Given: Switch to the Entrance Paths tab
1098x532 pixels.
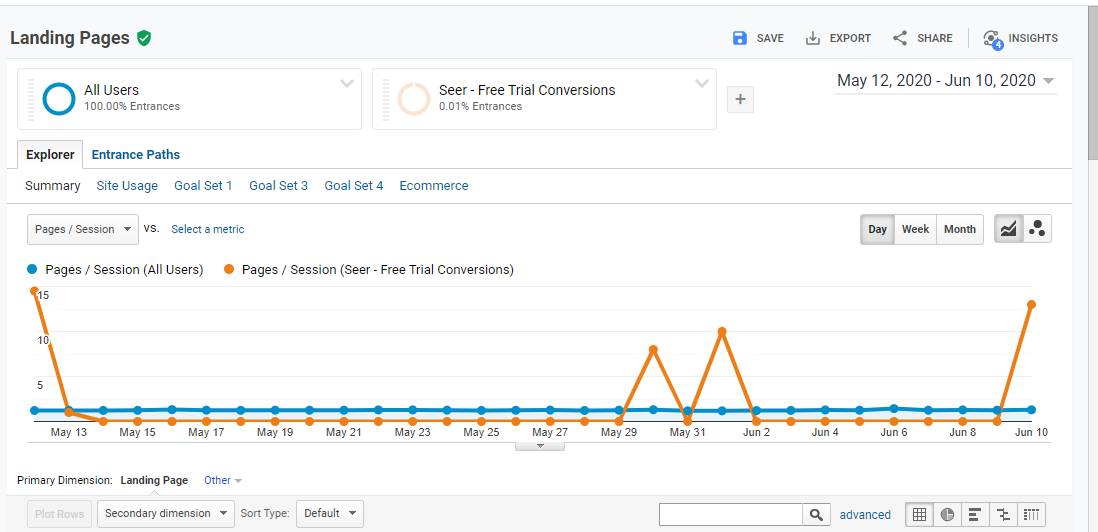Looking at the screenshot, I should click(x=136, y=155).
